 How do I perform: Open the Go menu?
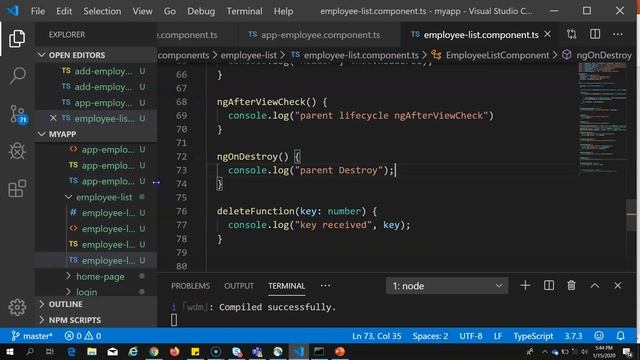170,11
